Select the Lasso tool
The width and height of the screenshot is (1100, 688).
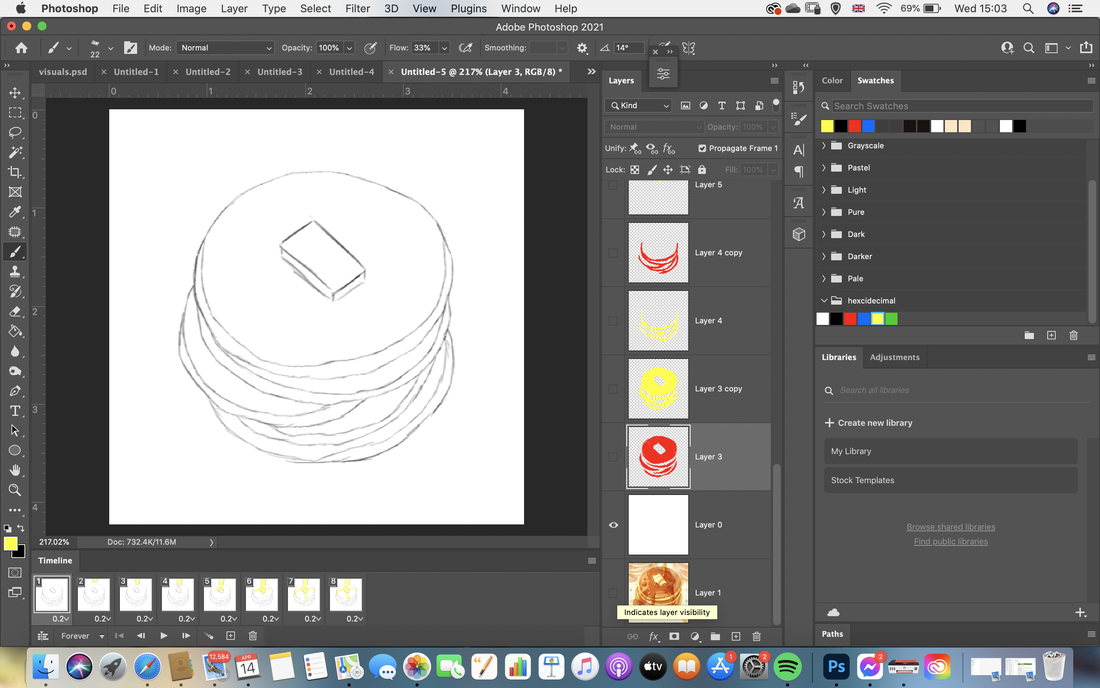click(15, 132)
